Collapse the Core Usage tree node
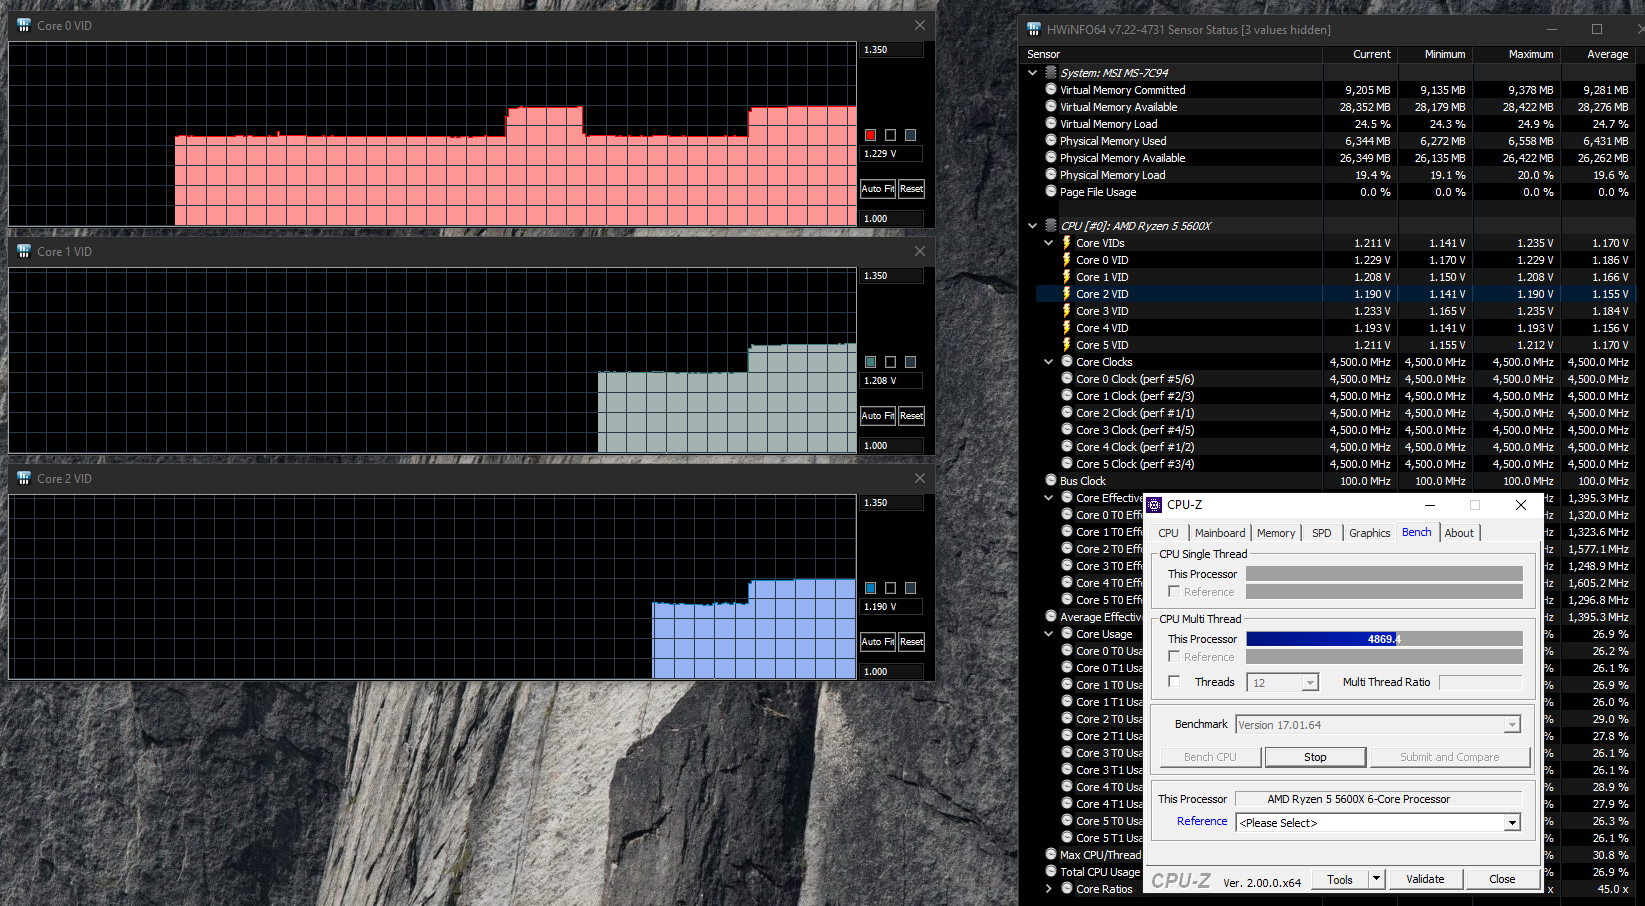The height and width of the screenshot is (906, 1645). point(1049,634)
